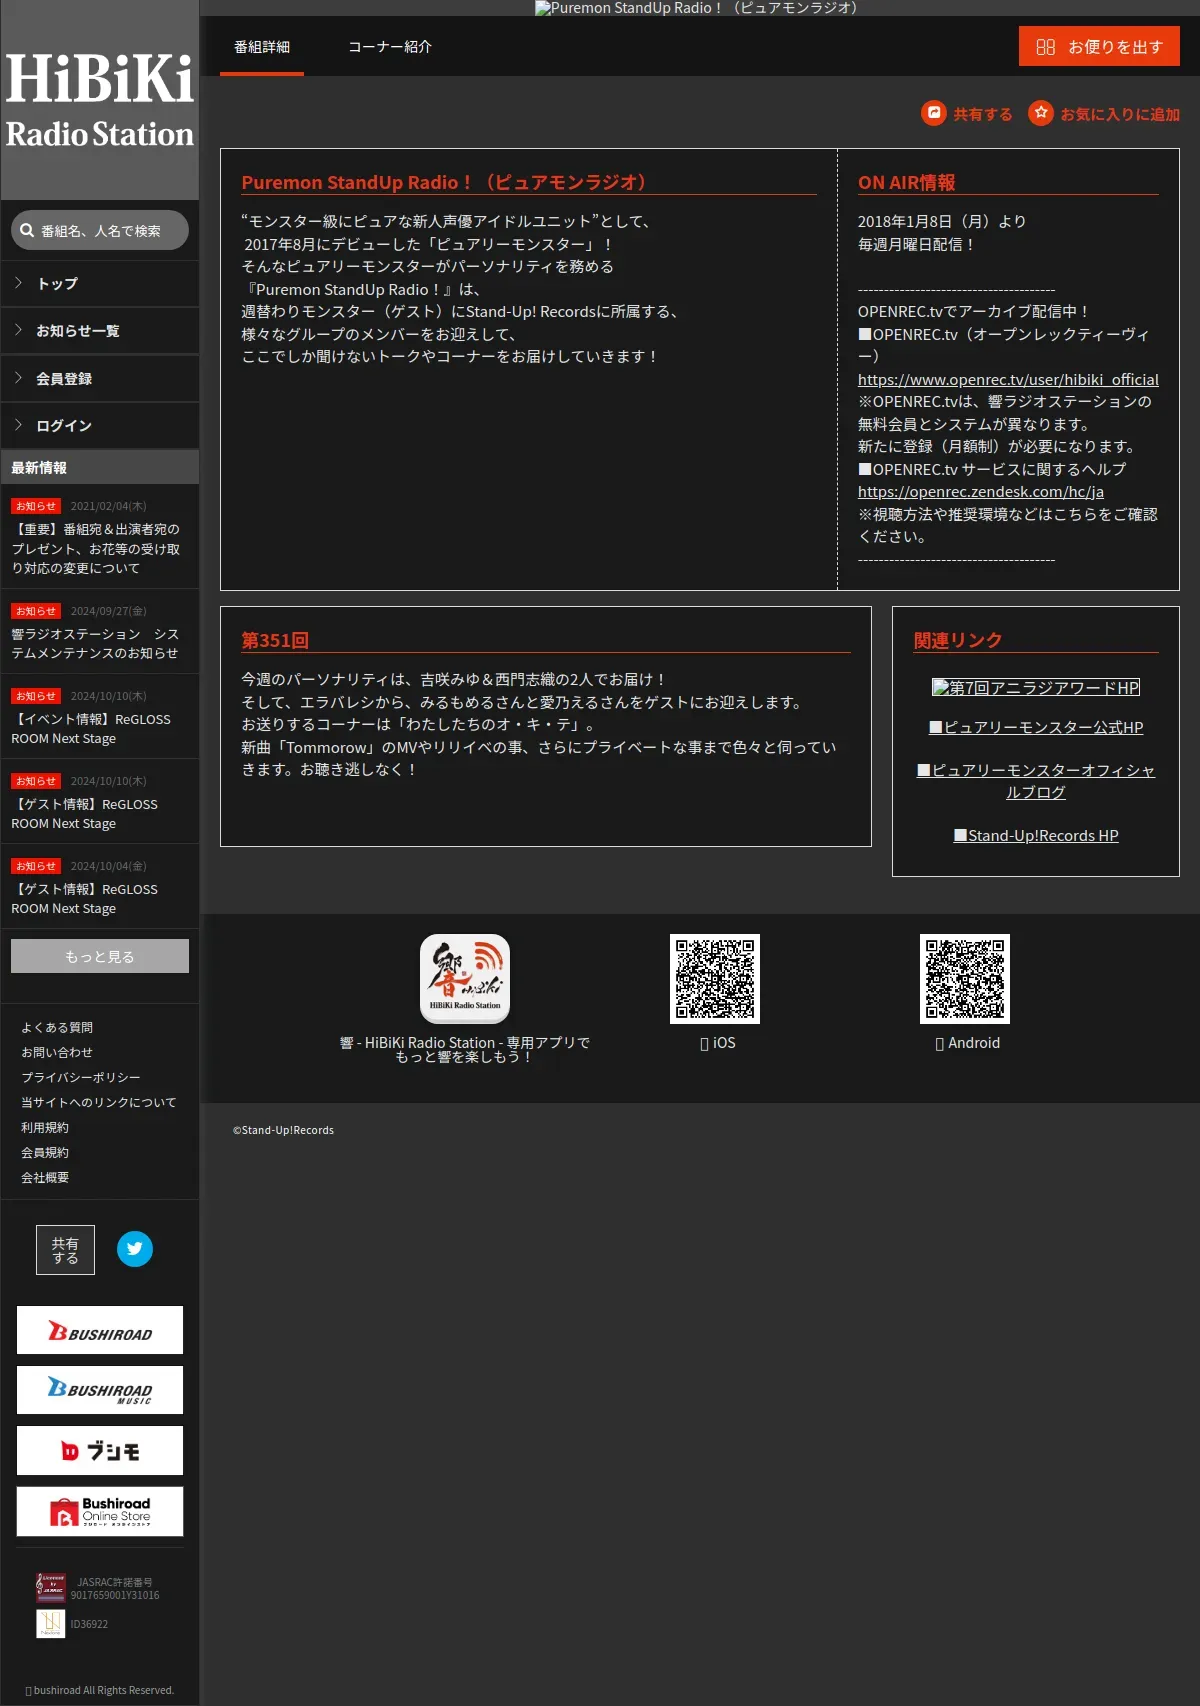Open the HiBiKi app icon image

click(x=465, y=979)
